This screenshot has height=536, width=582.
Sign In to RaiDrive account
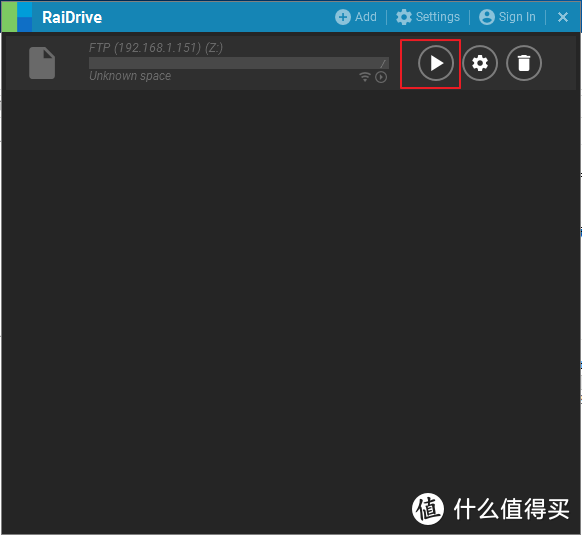pos(507,17)
